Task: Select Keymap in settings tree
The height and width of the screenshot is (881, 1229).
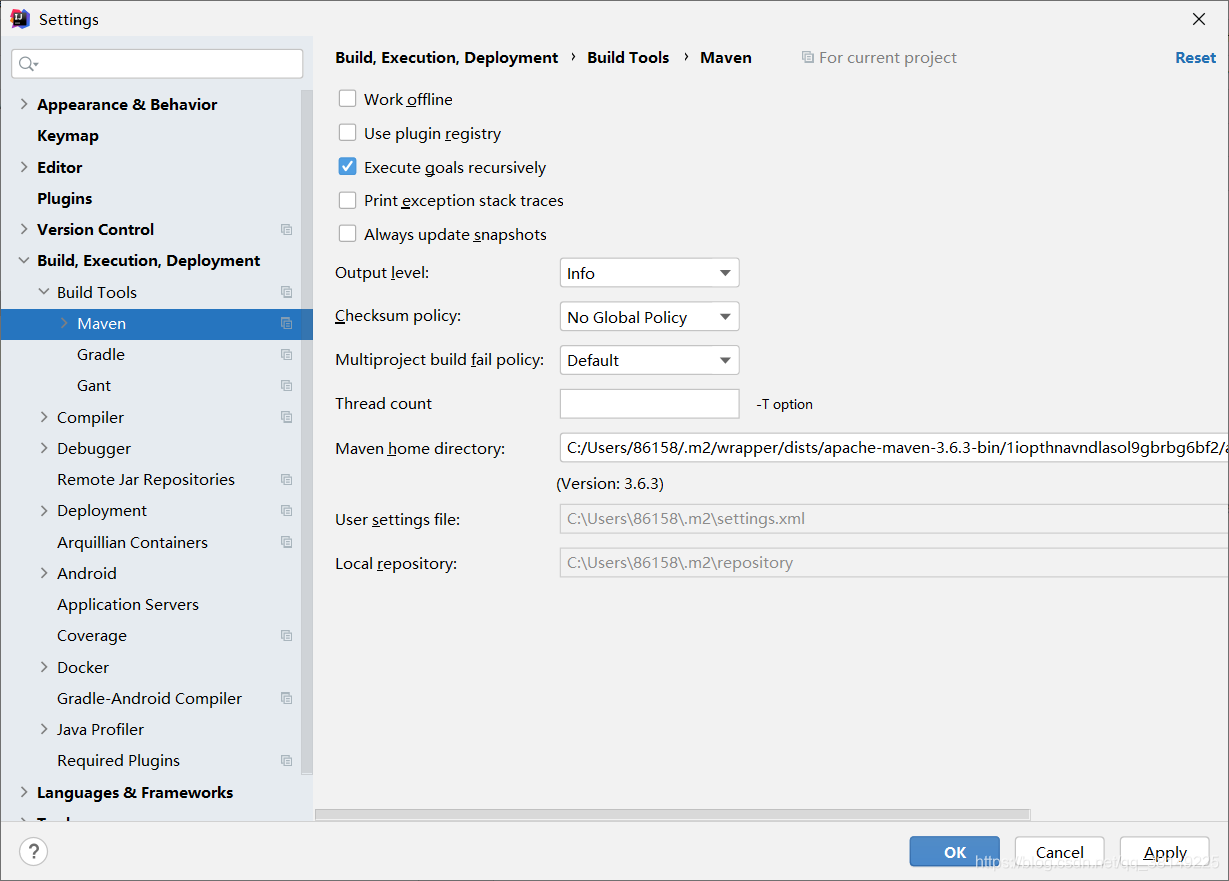Action: point(68,136)
